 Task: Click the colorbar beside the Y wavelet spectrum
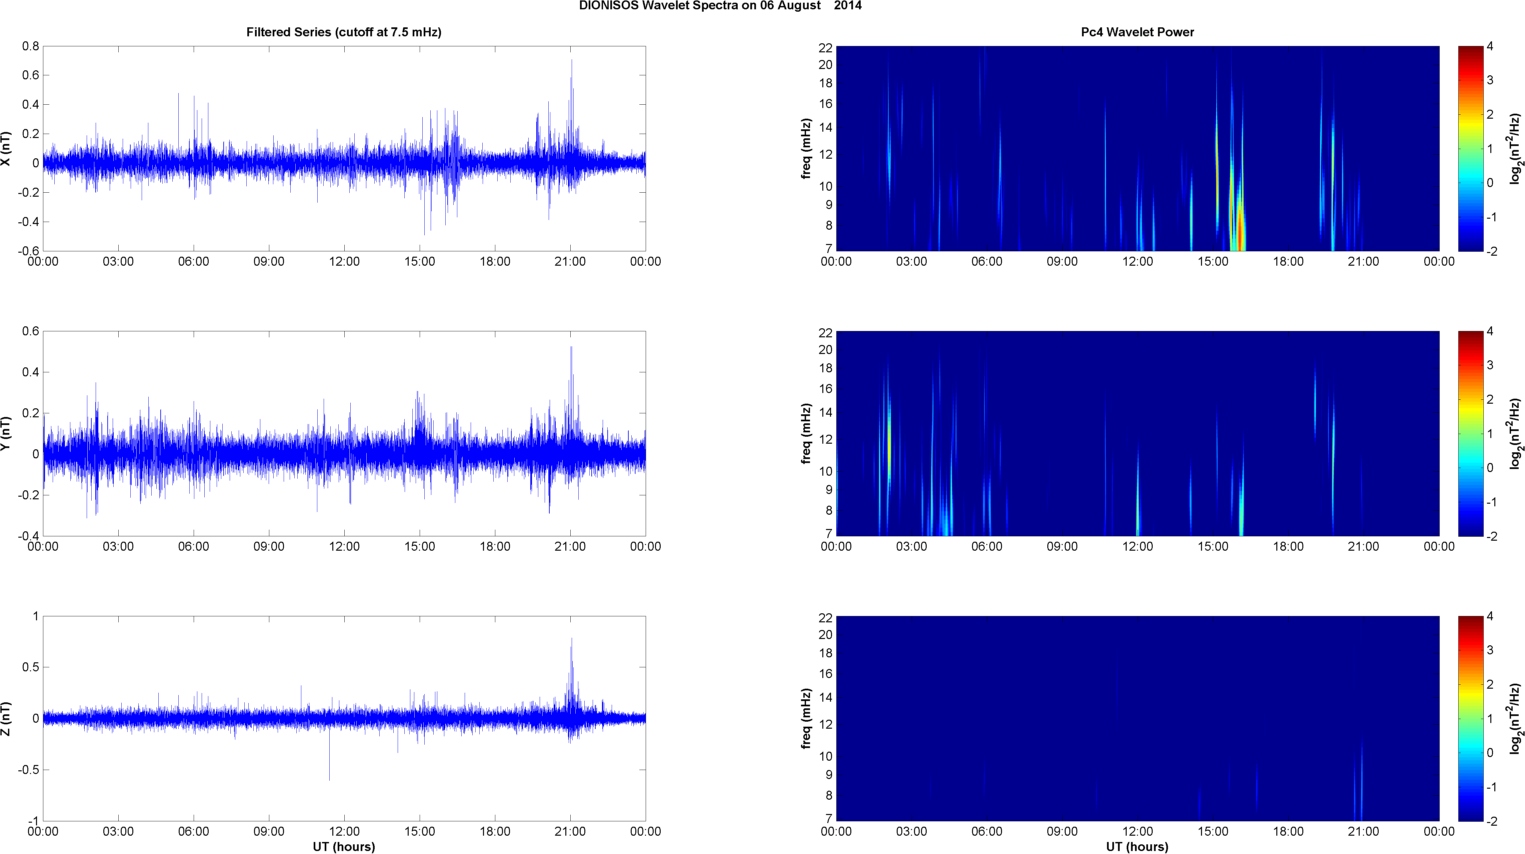click(1470, 433)
